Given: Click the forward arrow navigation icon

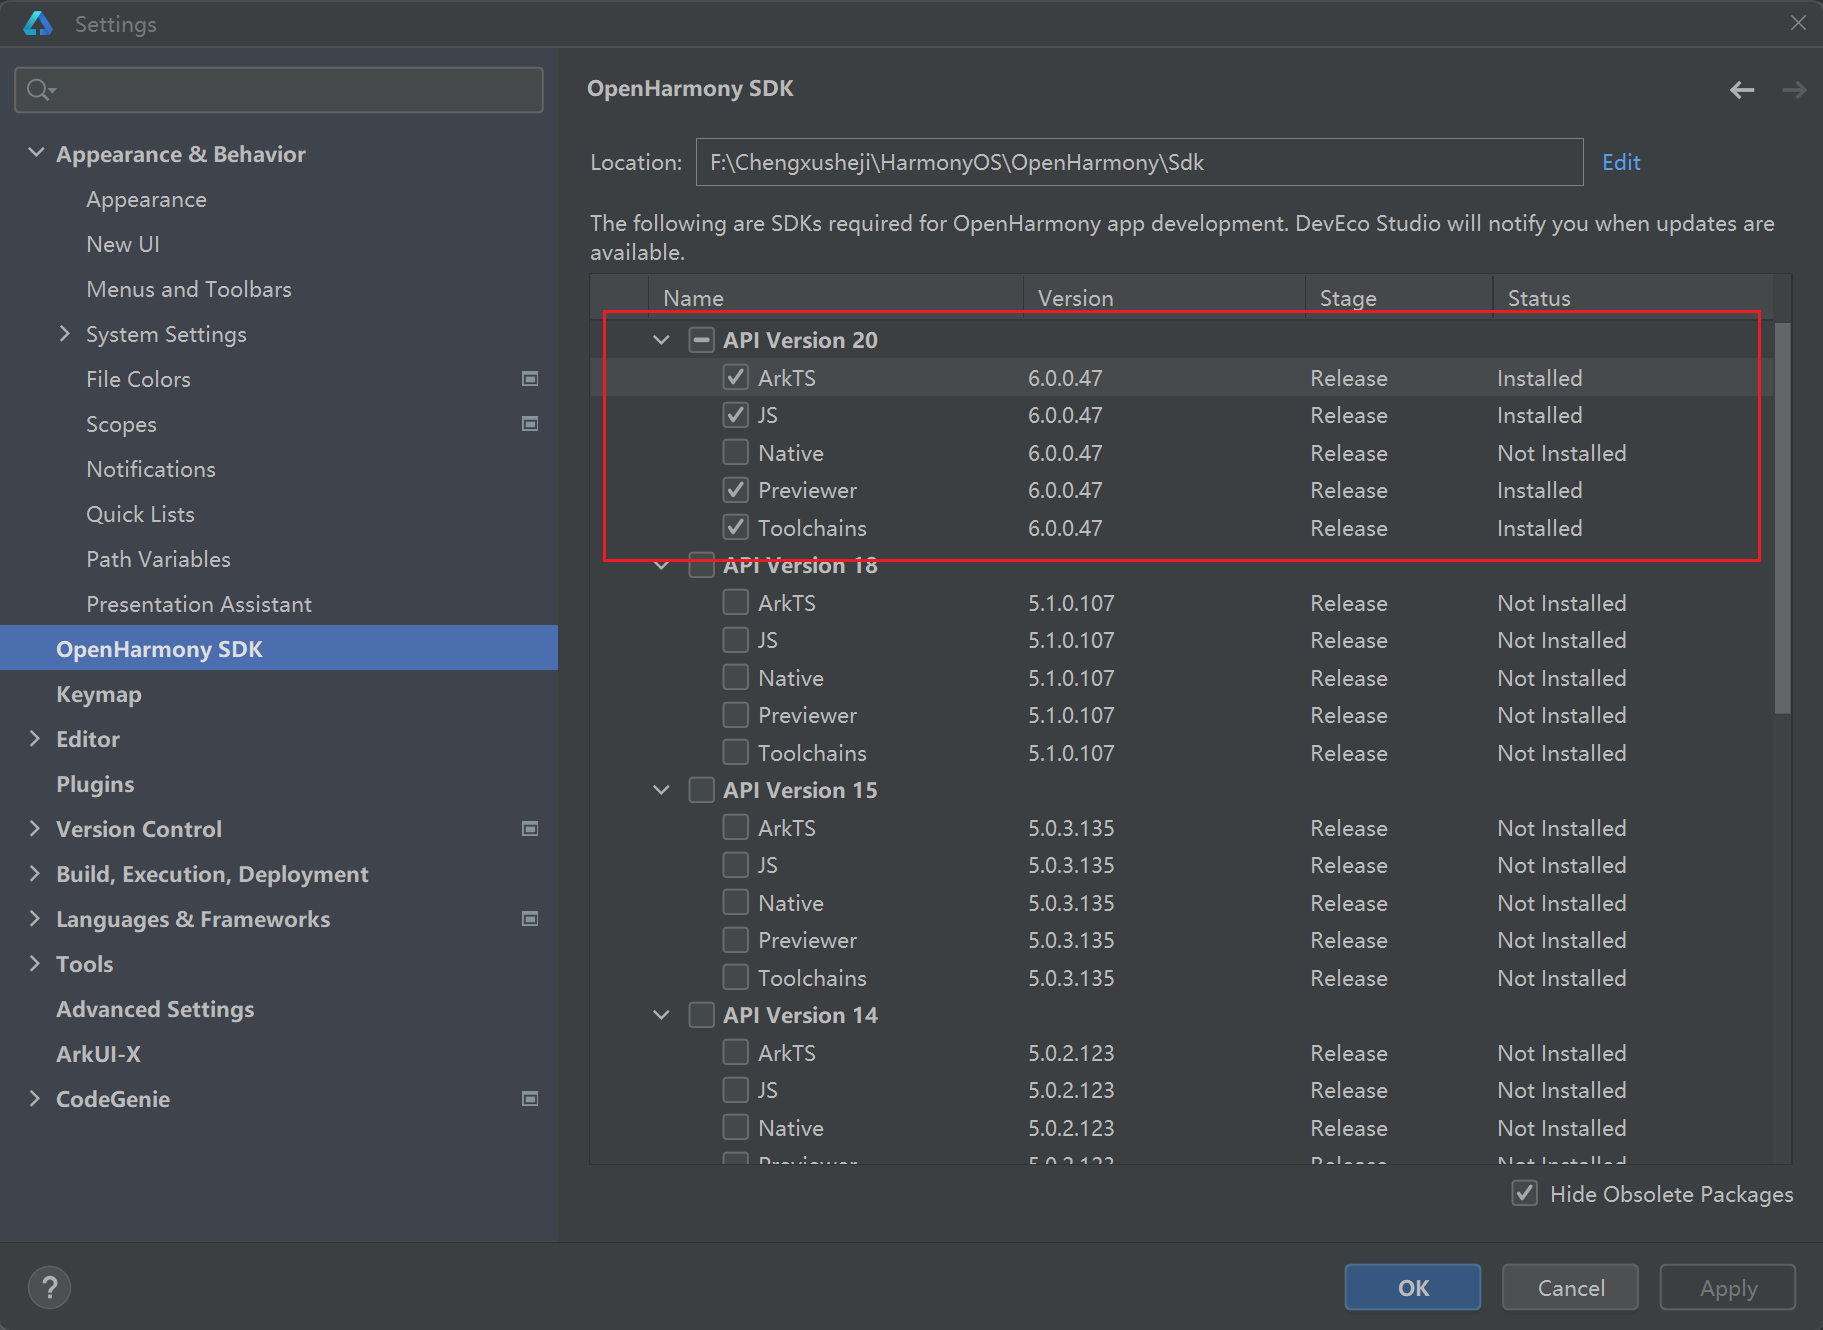Looking at the screenshot, I should tap(1794, 90).
